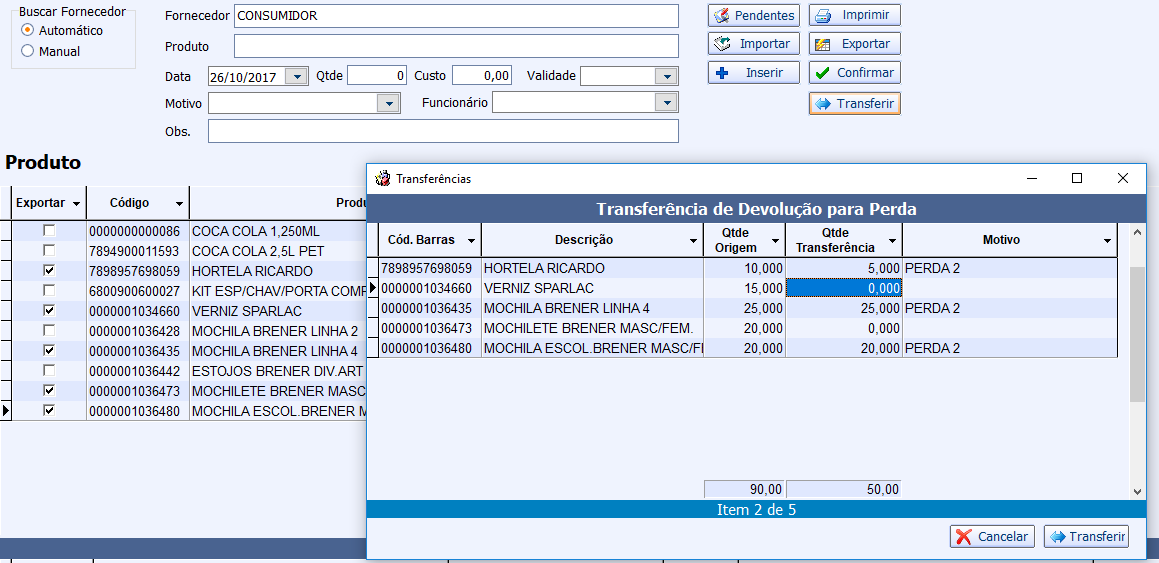
Task: Click the Importar button
Action: (753, 44)
